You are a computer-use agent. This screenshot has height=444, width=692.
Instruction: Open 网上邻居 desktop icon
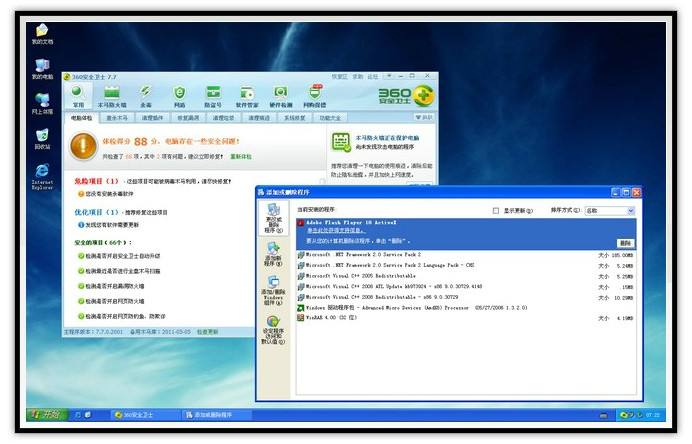42,104
